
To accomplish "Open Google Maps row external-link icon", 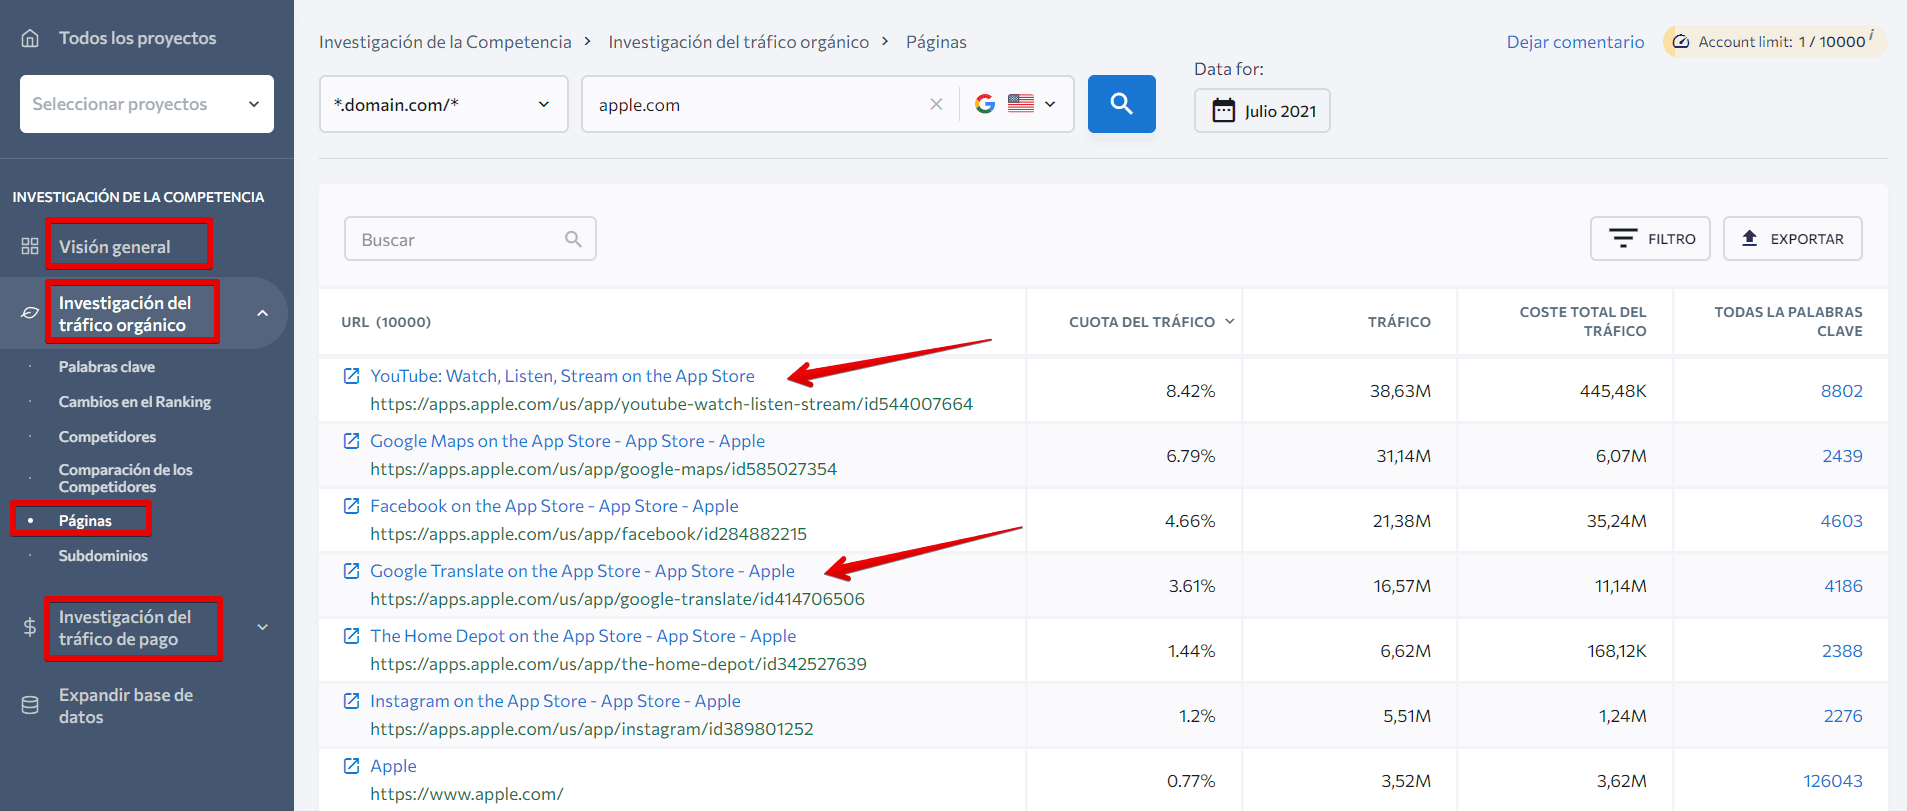I will tap(351, 441).
